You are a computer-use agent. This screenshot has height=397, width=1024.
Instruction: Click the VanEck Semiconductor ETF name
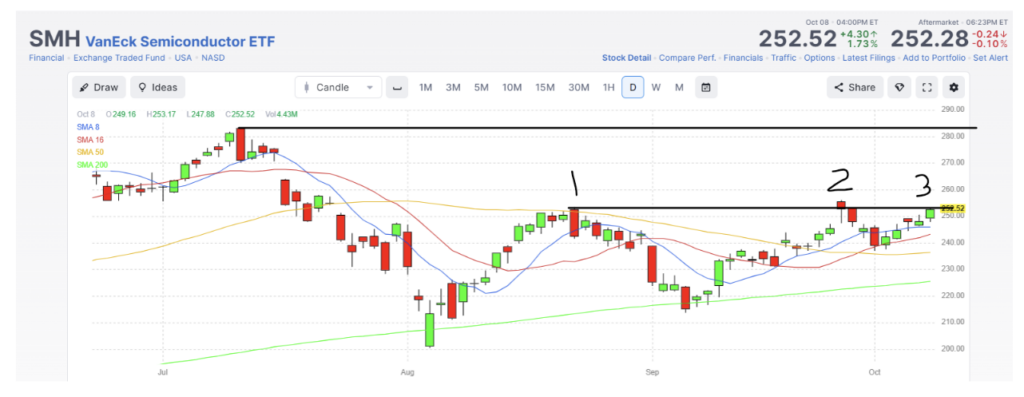pos(180,42)
